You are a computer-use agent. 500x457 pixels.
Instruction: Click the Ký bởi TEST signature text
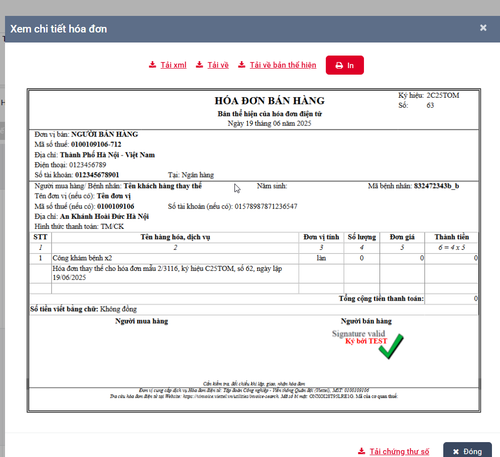[366, 341]
